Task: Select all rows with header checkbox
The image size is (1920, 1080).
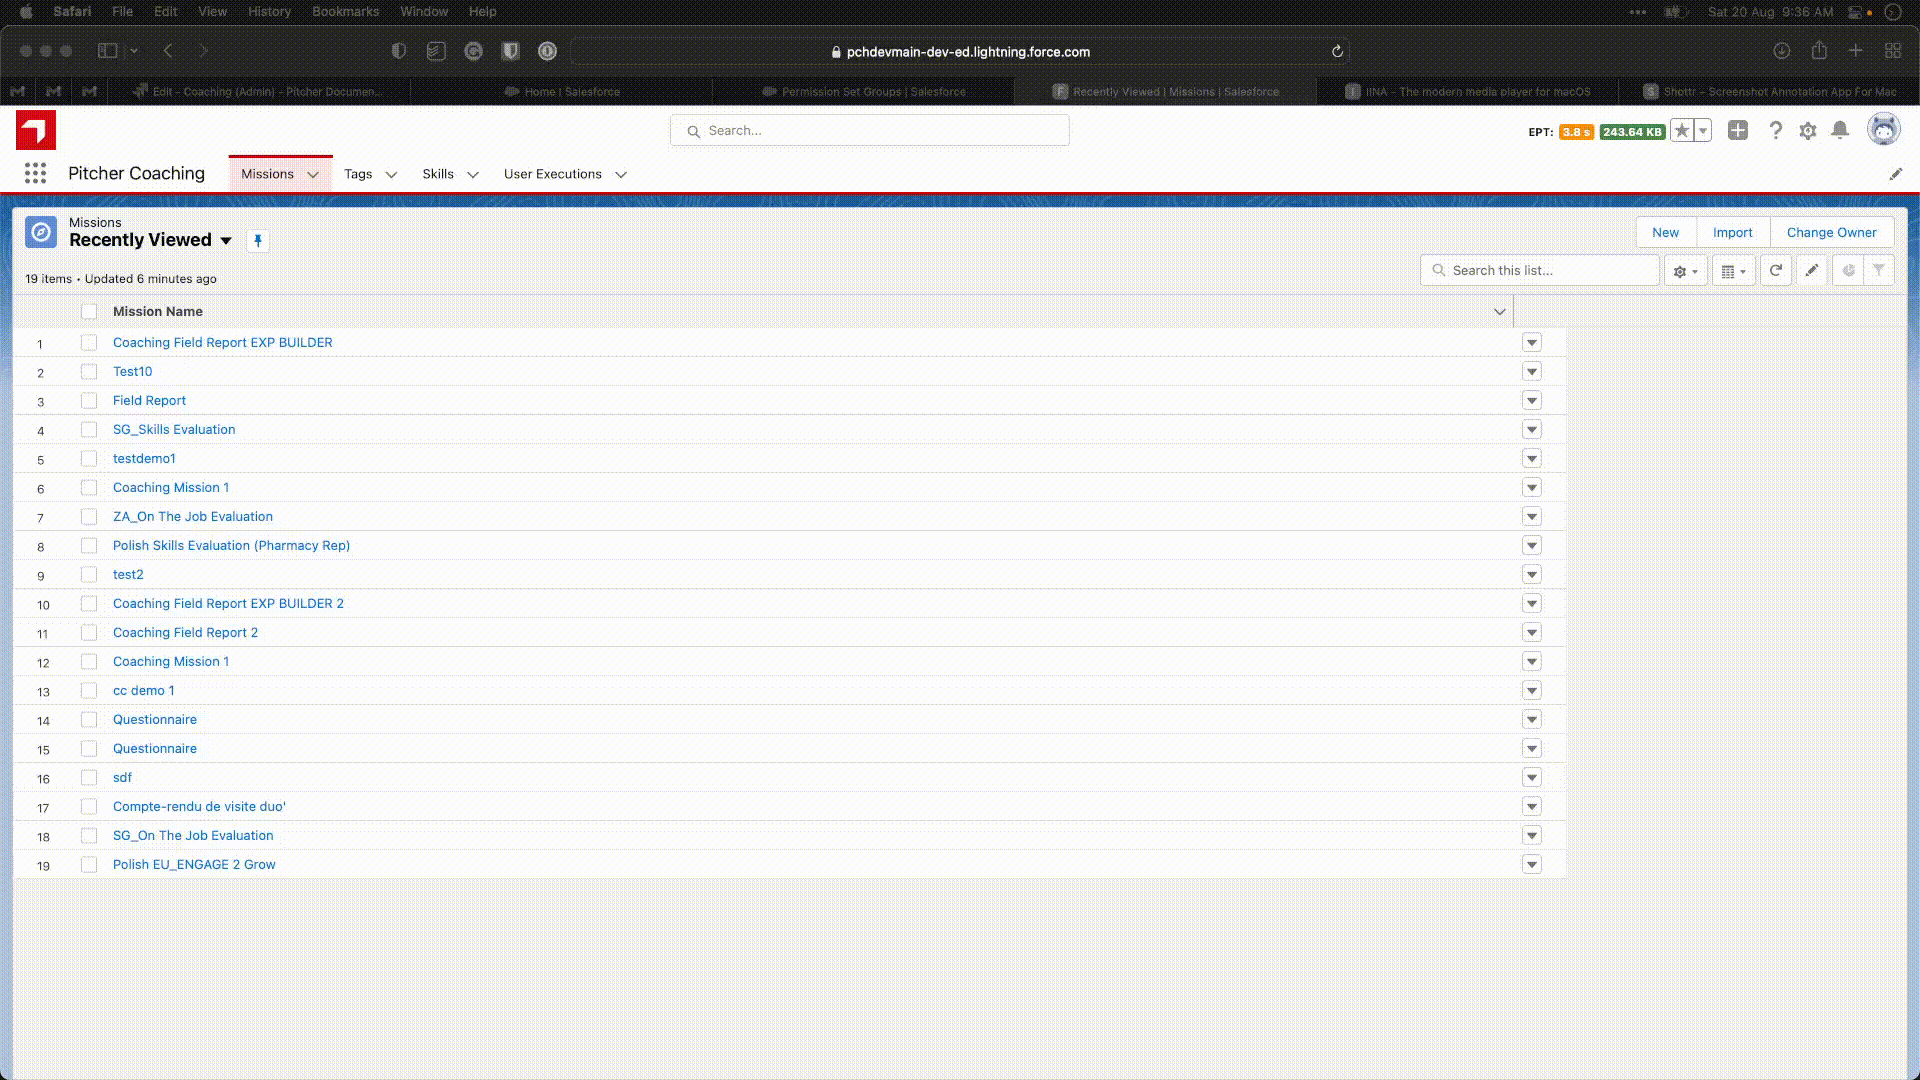Action: pyautogui.click(x=89, y=312)
